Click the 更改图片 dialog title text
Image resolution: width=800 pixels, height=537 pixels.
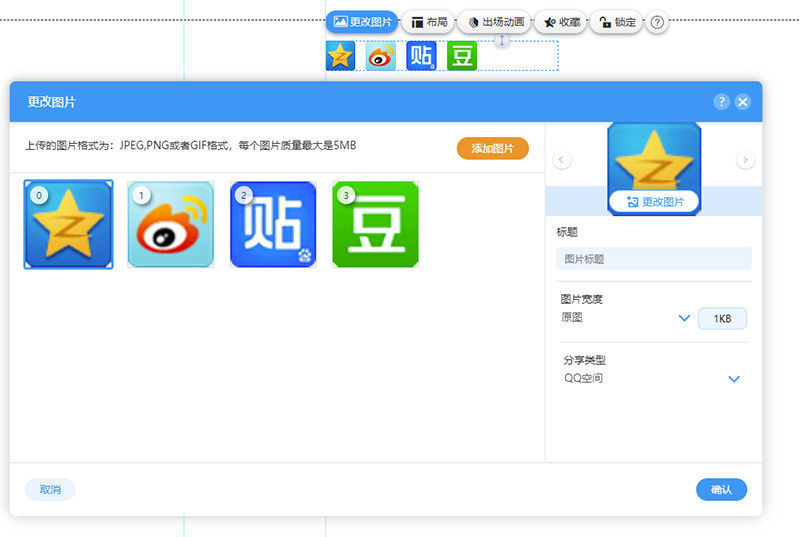point(52,102)
